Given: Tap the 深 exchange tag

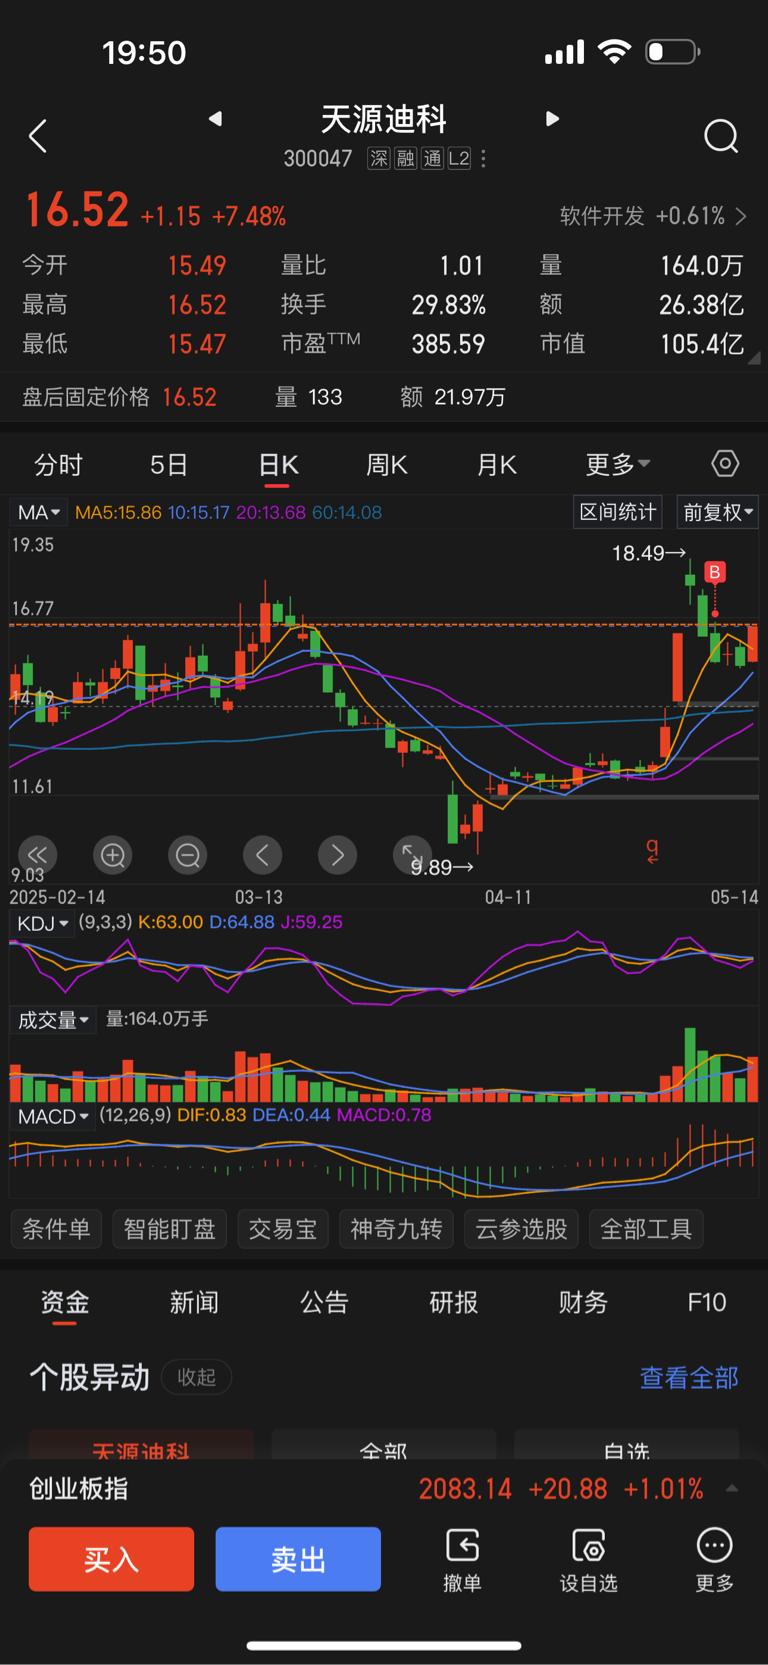Looking at the screenshot, I should 378,159.
